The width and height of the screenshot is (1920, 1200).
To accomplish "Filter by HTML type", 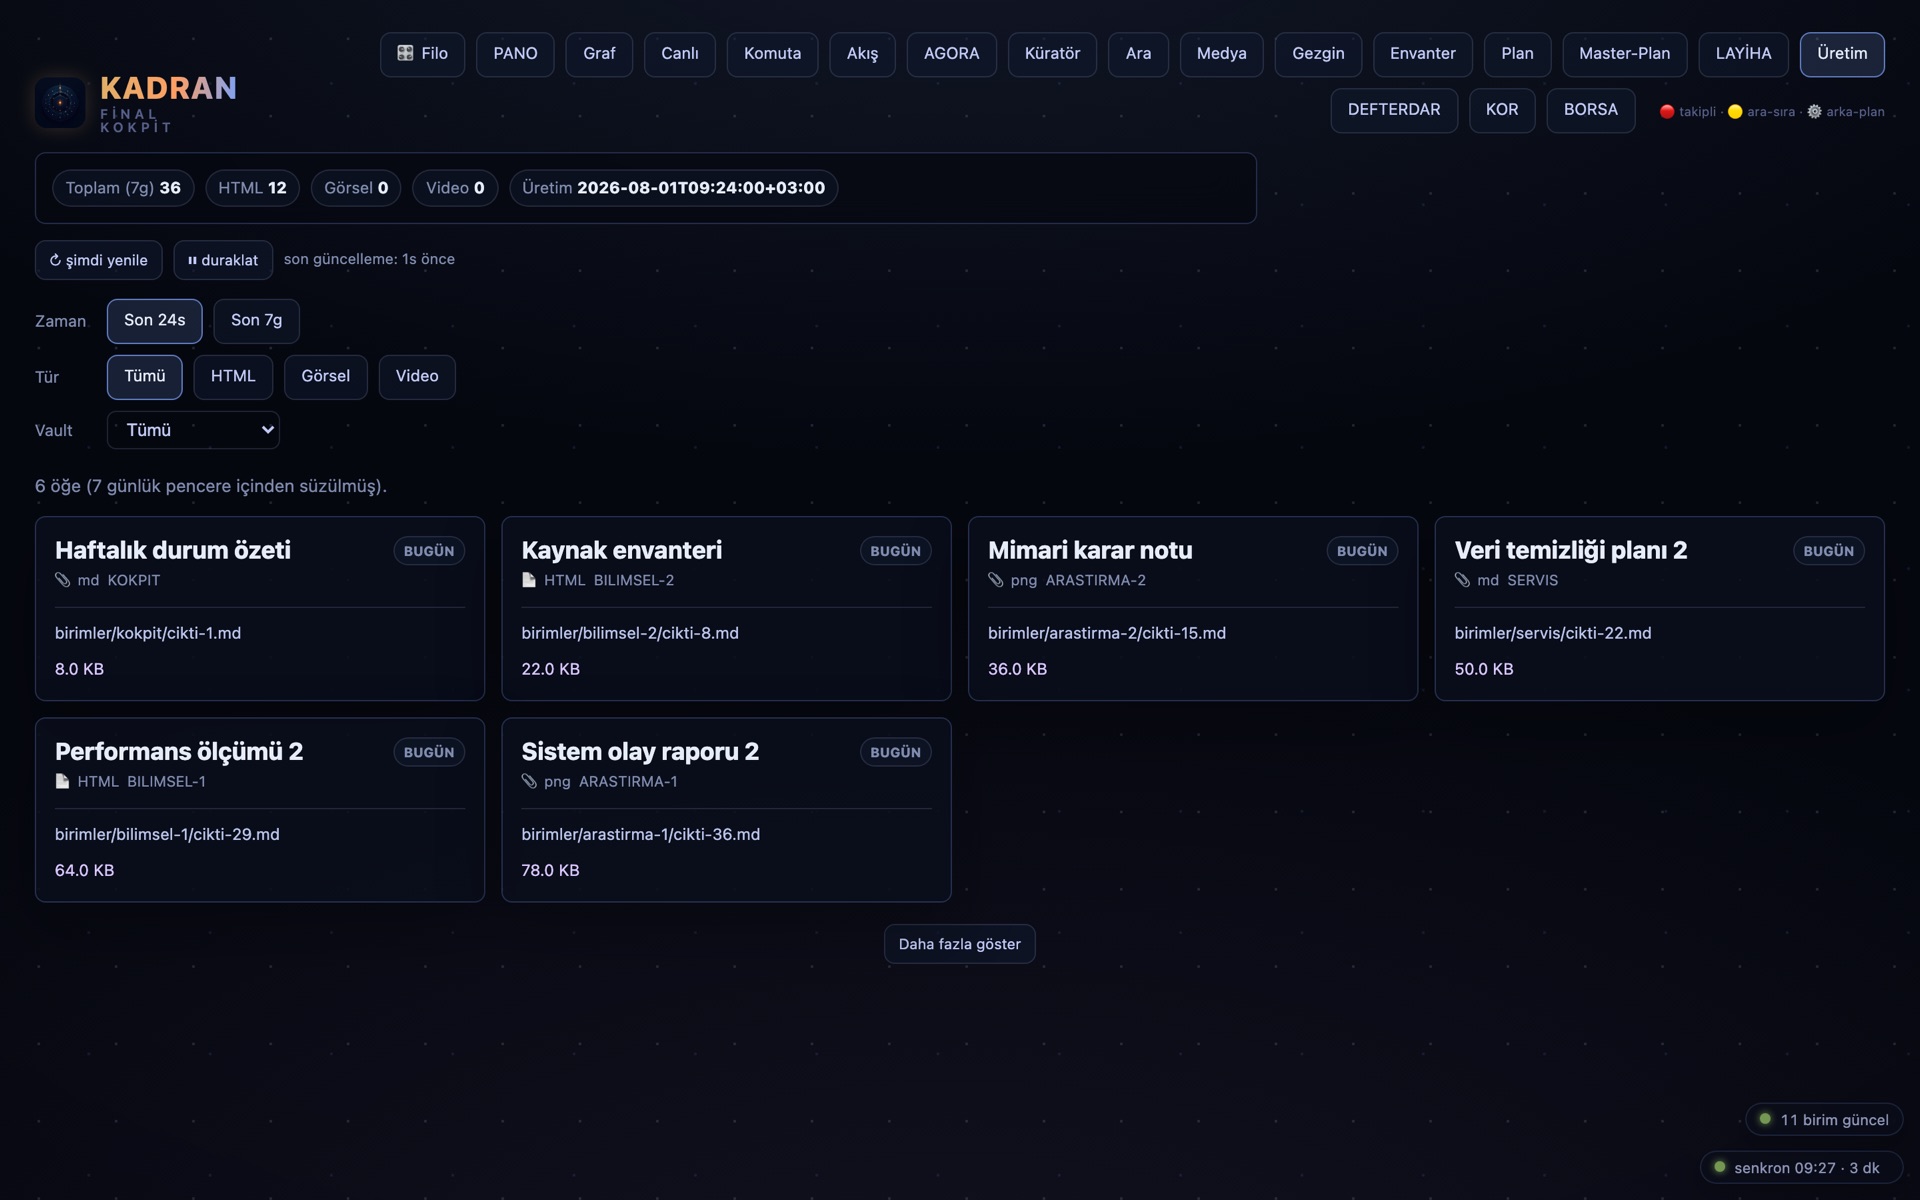I will click(x=233, y=377).
